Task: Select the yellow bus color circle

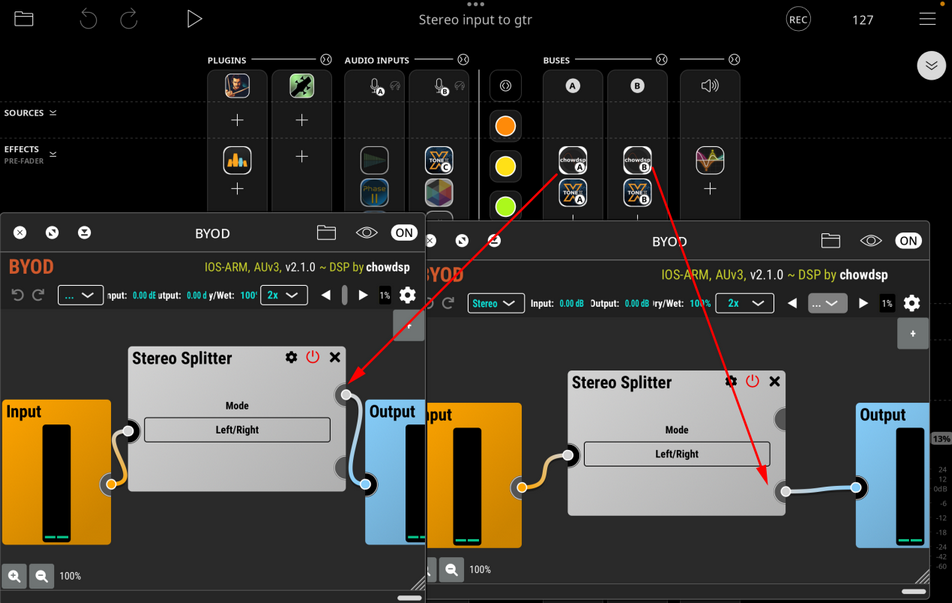Action: pyautogui.click(x=505, y=166)
